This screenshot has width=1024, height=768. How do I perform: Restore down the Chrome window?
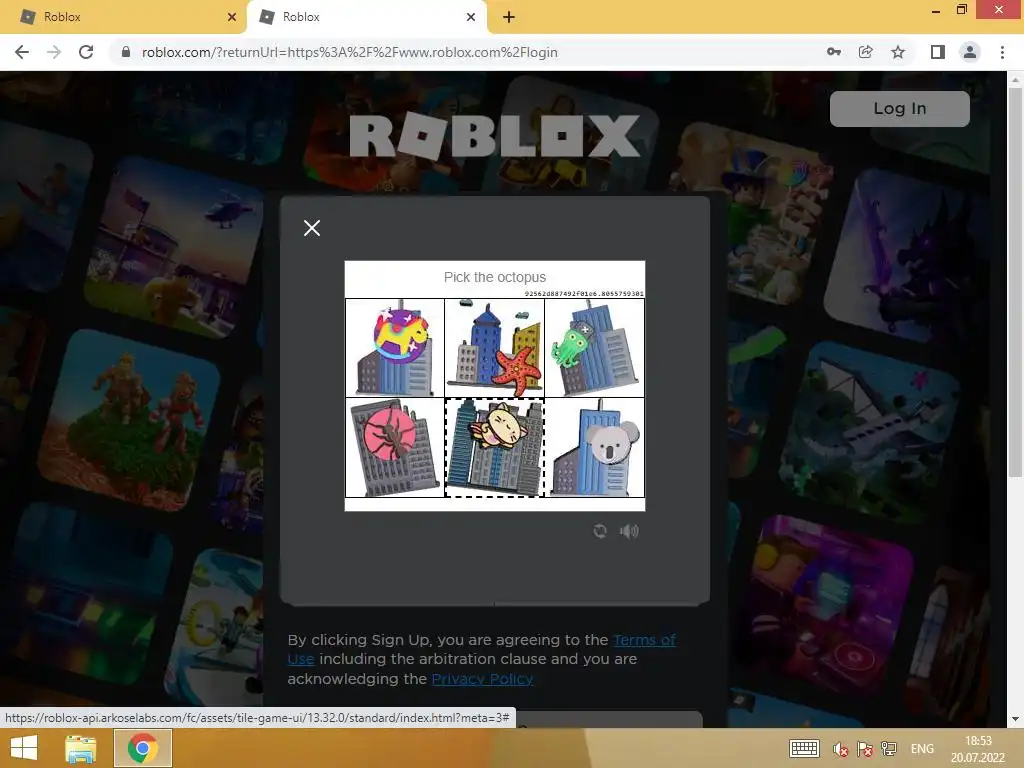[x=961, y=10]
